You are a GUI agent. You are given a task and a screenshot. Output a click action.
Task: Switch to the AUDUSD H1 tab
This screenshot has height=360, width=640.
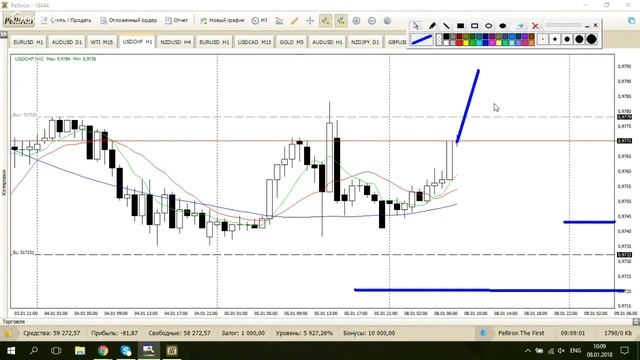click(327, 42)
